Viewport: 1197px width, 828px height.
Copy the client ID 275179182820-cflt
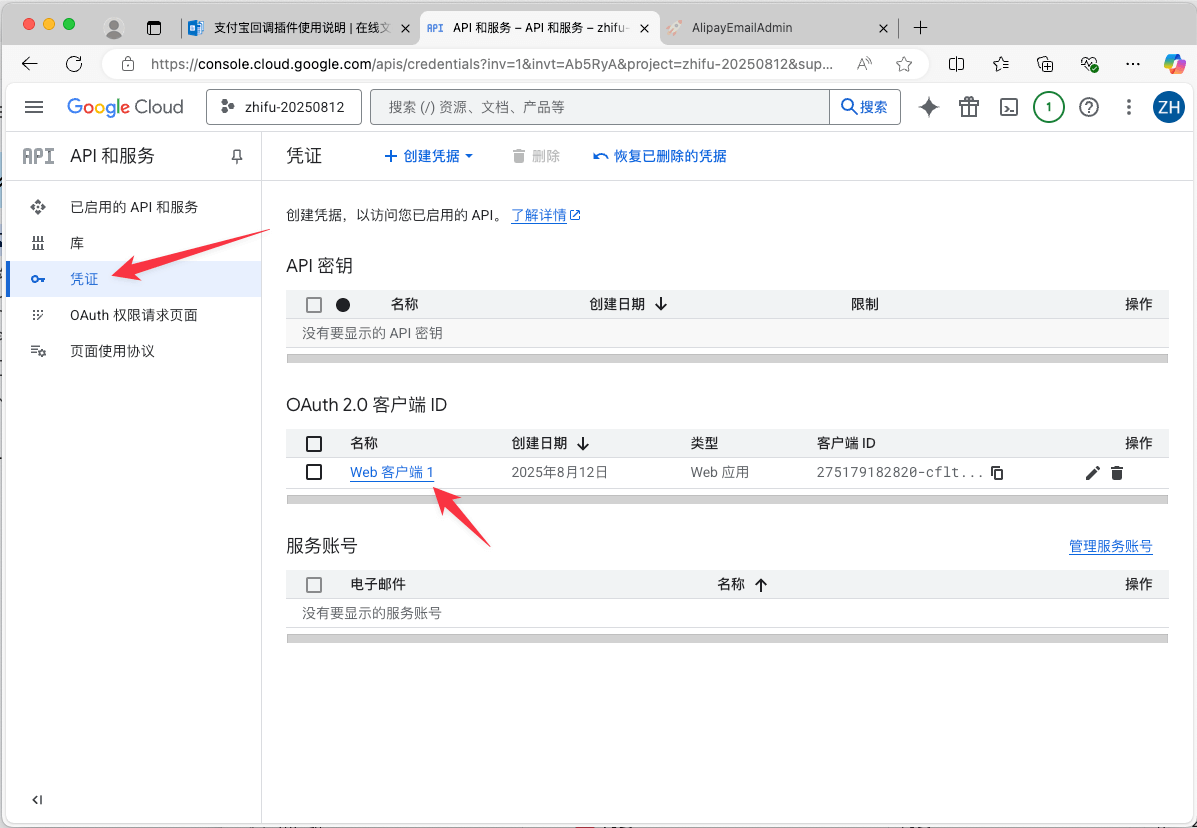coord(997,473)
